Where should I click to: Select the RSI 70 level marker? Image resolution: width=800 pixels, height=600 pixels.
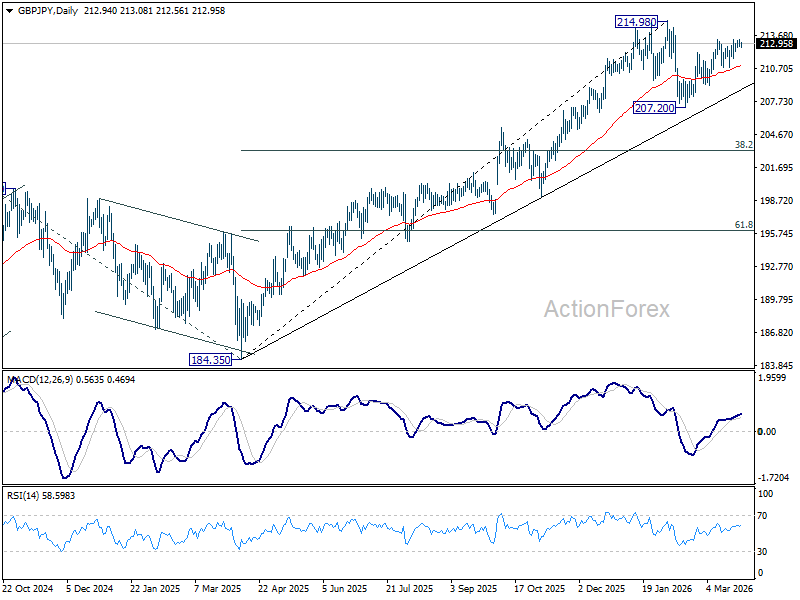[762, 516]
